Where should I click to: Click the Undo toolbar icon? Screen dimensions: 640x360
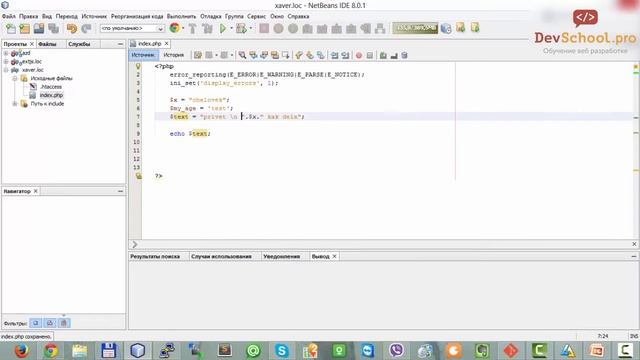coord(72,29)
